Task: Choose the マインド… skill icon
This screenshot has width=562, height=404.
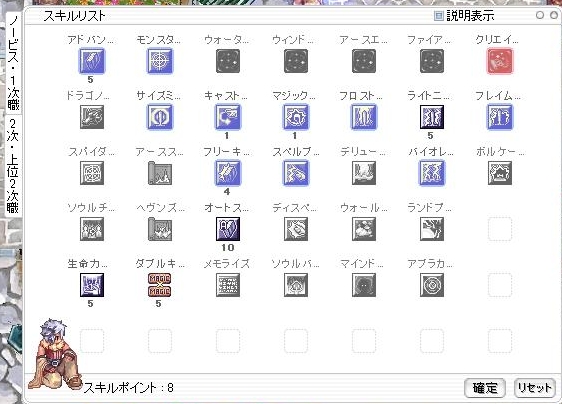Action: [364, 285]
